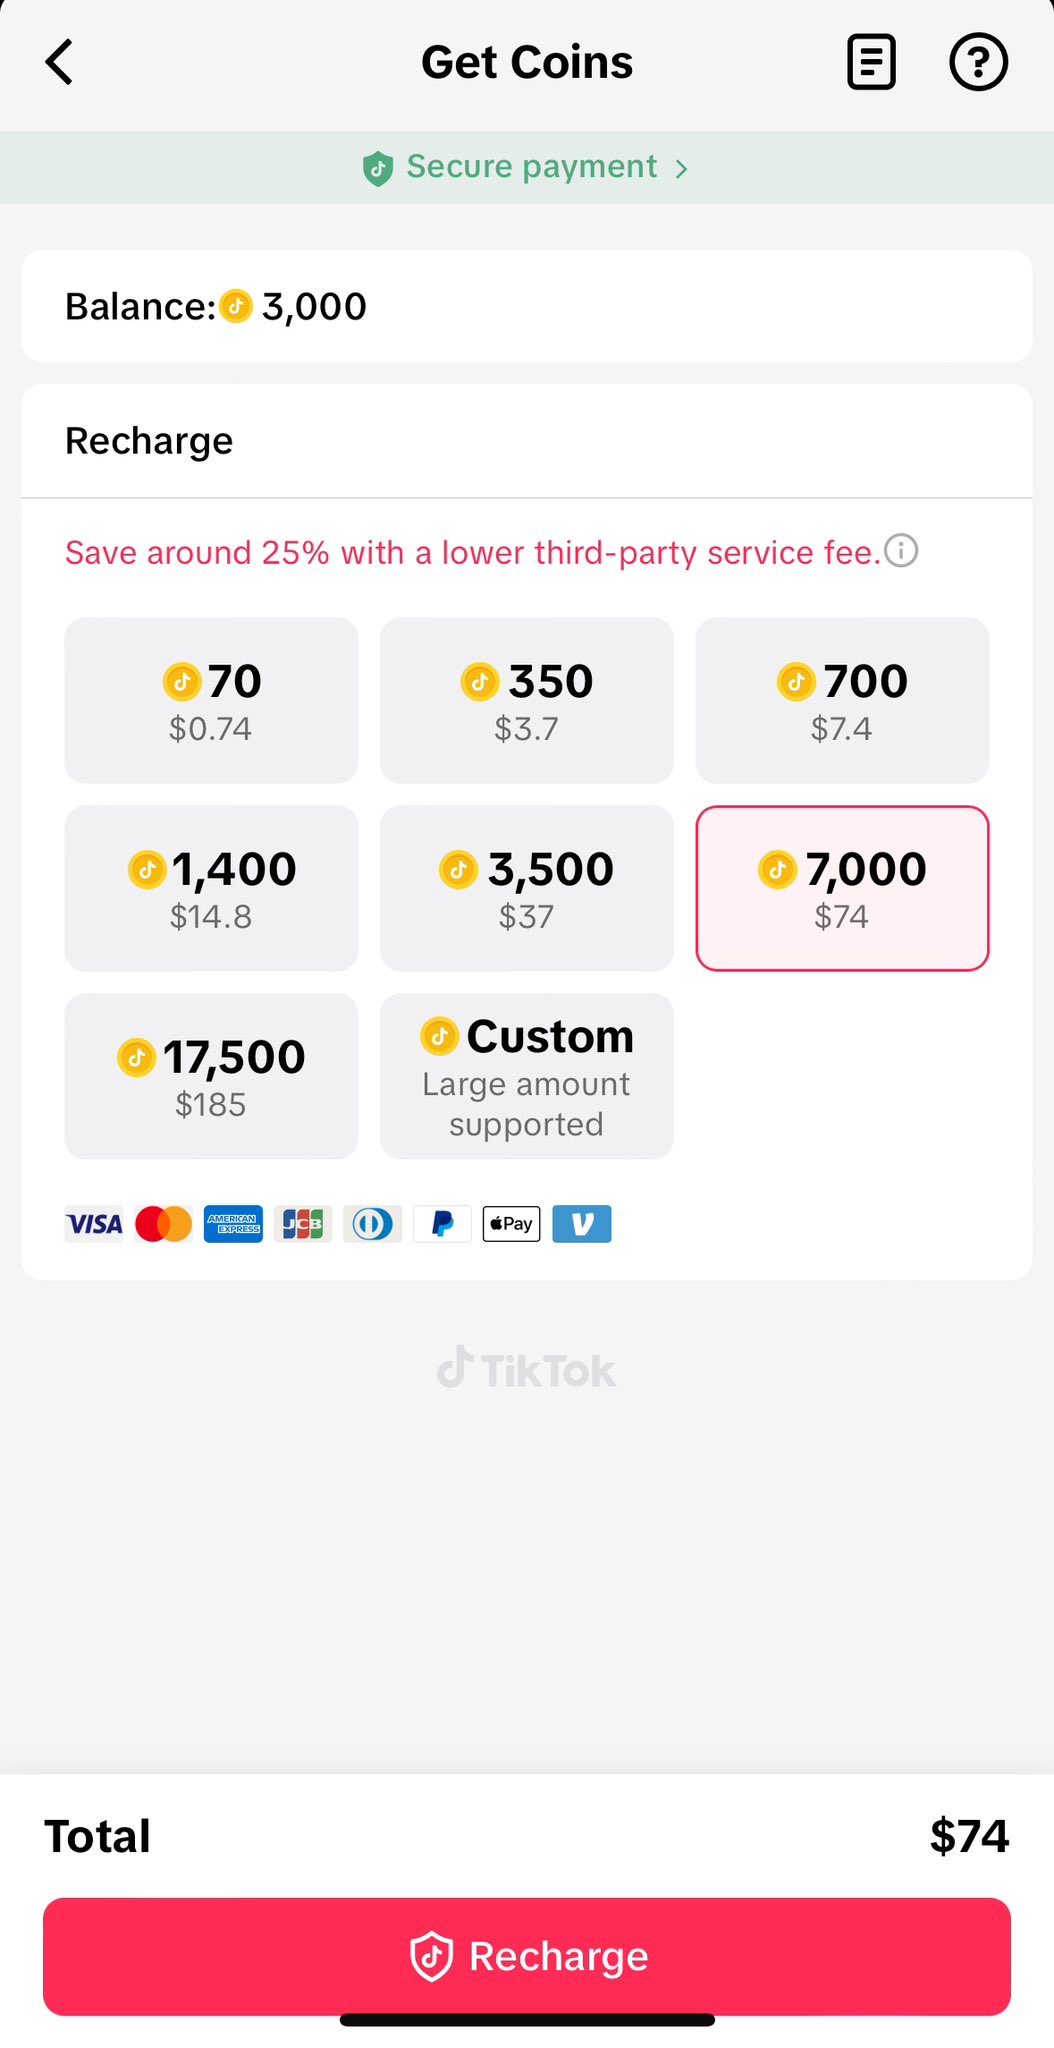The image size is (1054, 2048).
Task: Select the Diners Club payment icon
Action: 372,1223
